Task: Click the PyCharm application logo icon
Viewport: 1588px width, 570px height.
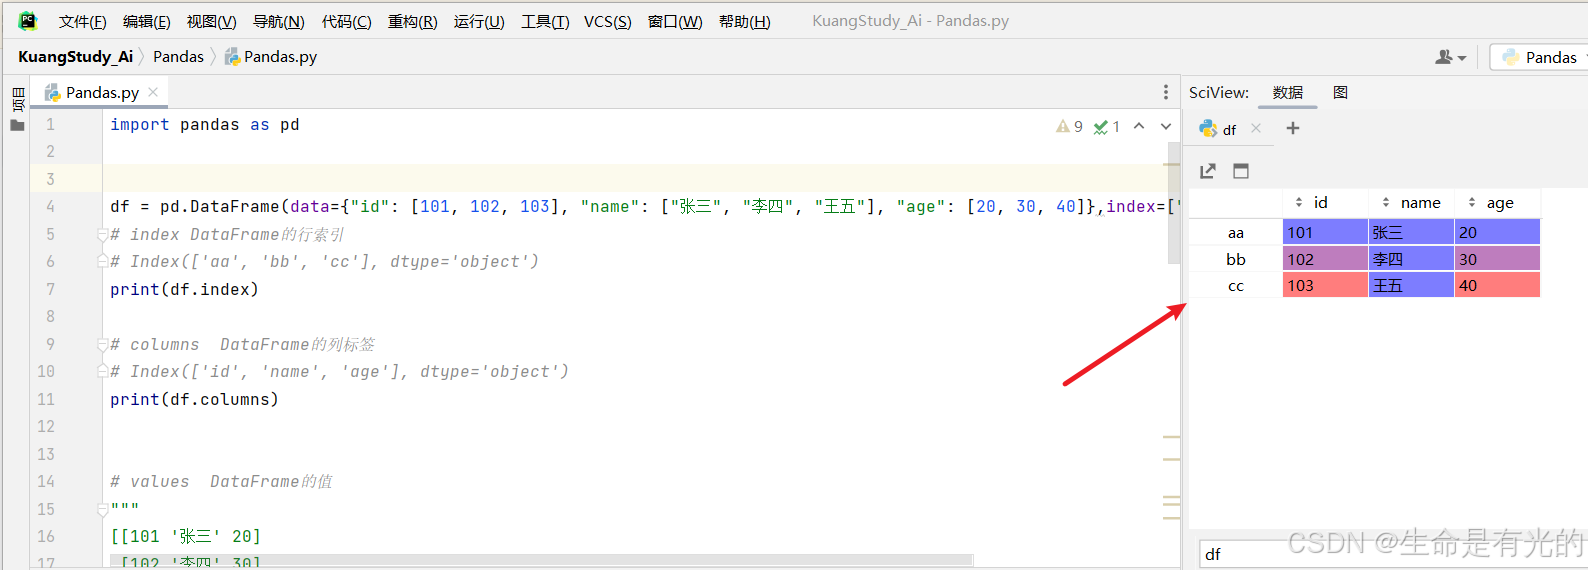Action: coord(27,20)
